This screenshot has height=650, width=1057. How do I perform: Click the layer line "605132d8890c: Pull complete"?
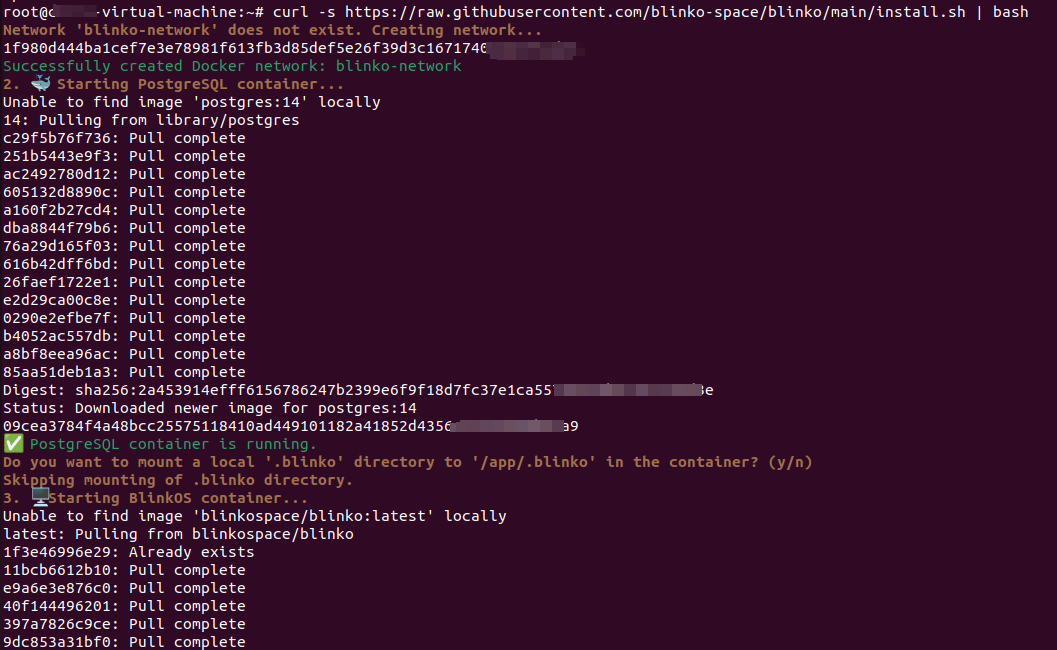124,192
